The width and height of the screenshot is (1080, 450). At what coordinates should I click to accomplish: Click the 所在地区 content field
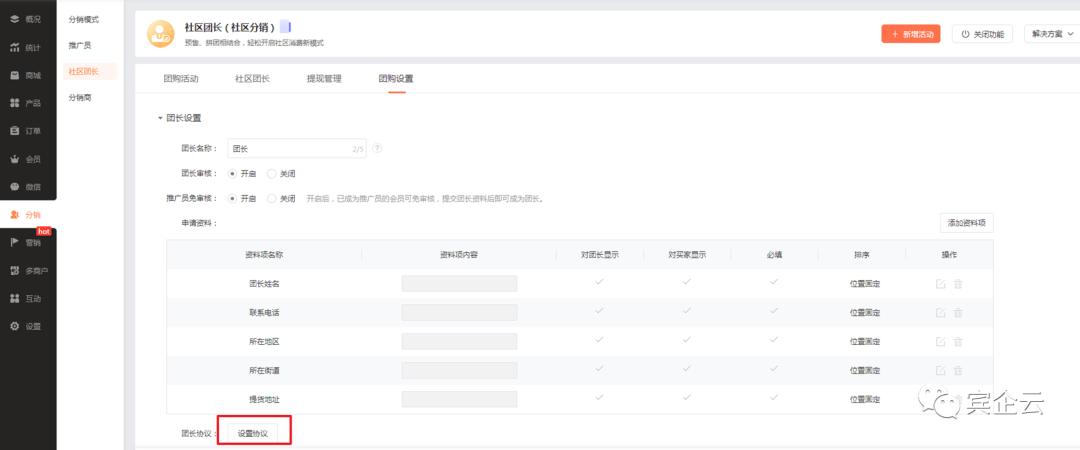tap(459, 341)
